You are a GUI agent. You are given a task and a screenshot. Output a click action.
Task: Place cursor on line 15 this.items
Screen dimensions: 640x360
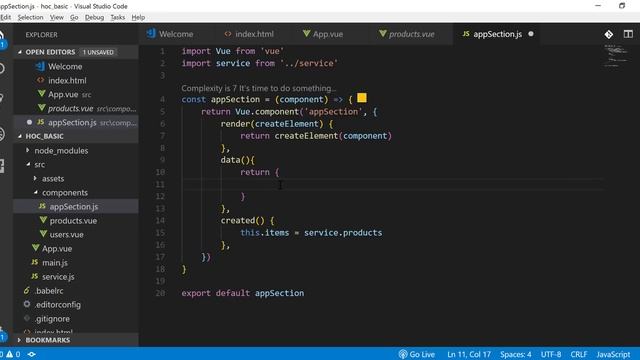tap(264, 233)
